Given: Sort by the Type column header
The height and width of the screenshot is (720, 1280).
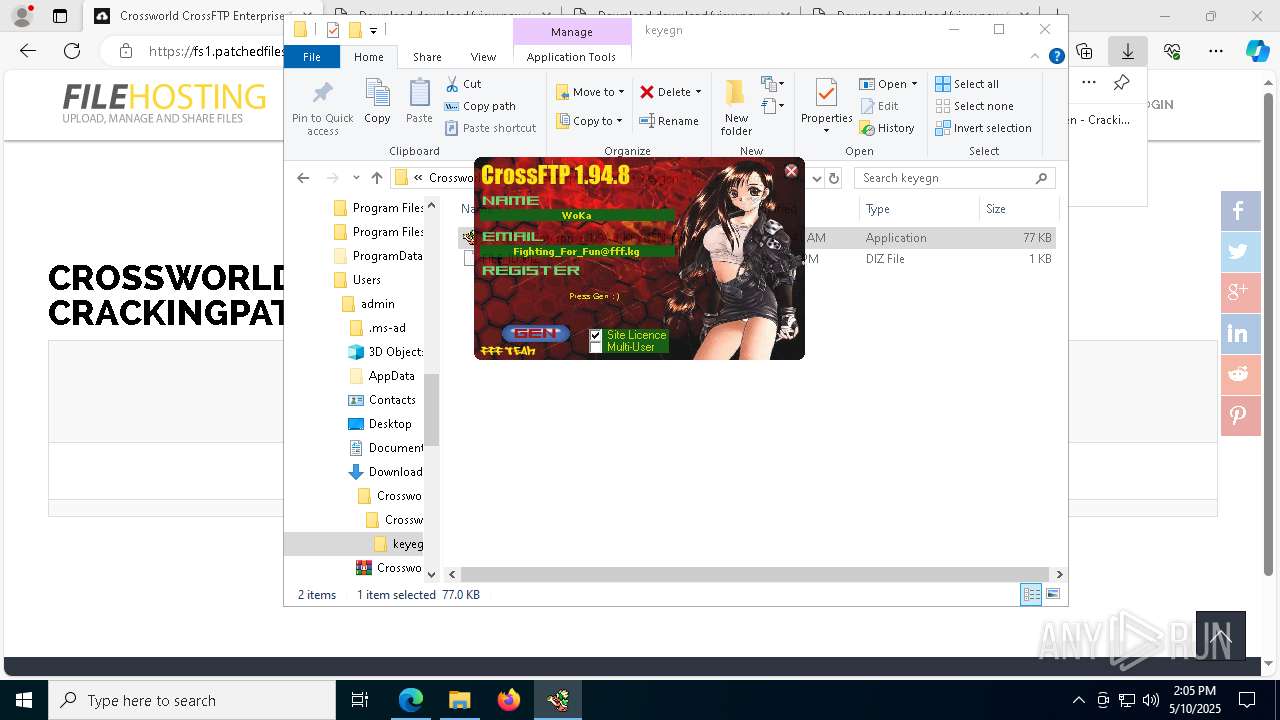Looking at the screenshot, I should click(919, 209).
